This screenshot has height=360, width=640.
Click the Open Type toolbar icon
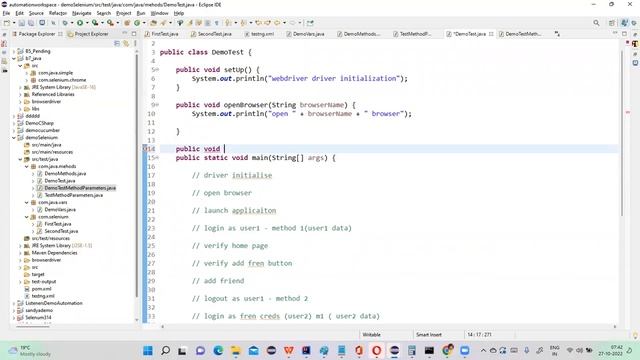[x=153, y=23]
